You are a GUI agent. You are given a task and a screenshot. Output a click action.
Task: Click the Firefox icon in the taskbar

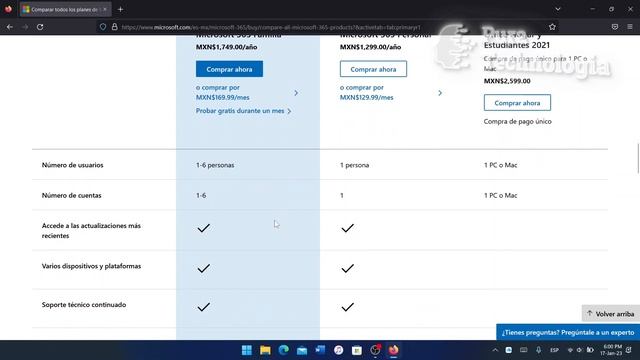pos(393,350)
